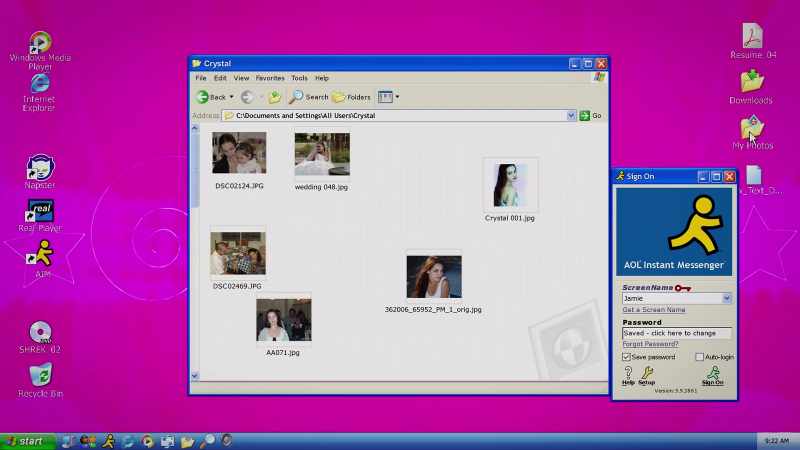Click the taskbar clock
The width and height of the screenshot is (800, 450).
tap(777, 441)
